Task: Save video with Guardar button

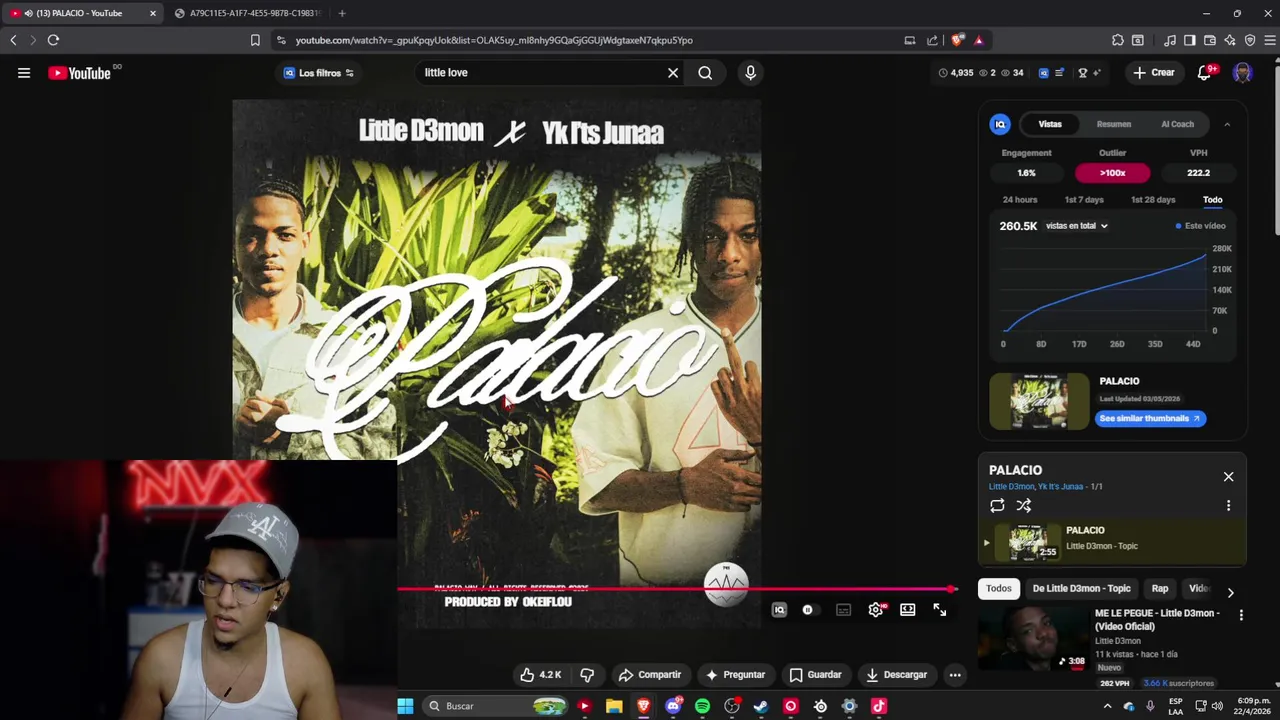Action: [x=815, y=675]
